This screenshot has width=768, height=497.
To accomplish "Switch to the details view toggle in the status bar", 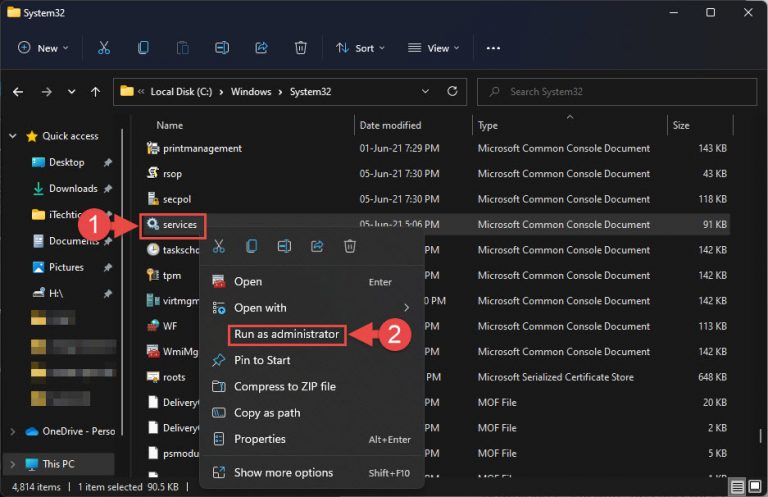I will point(737,486).
